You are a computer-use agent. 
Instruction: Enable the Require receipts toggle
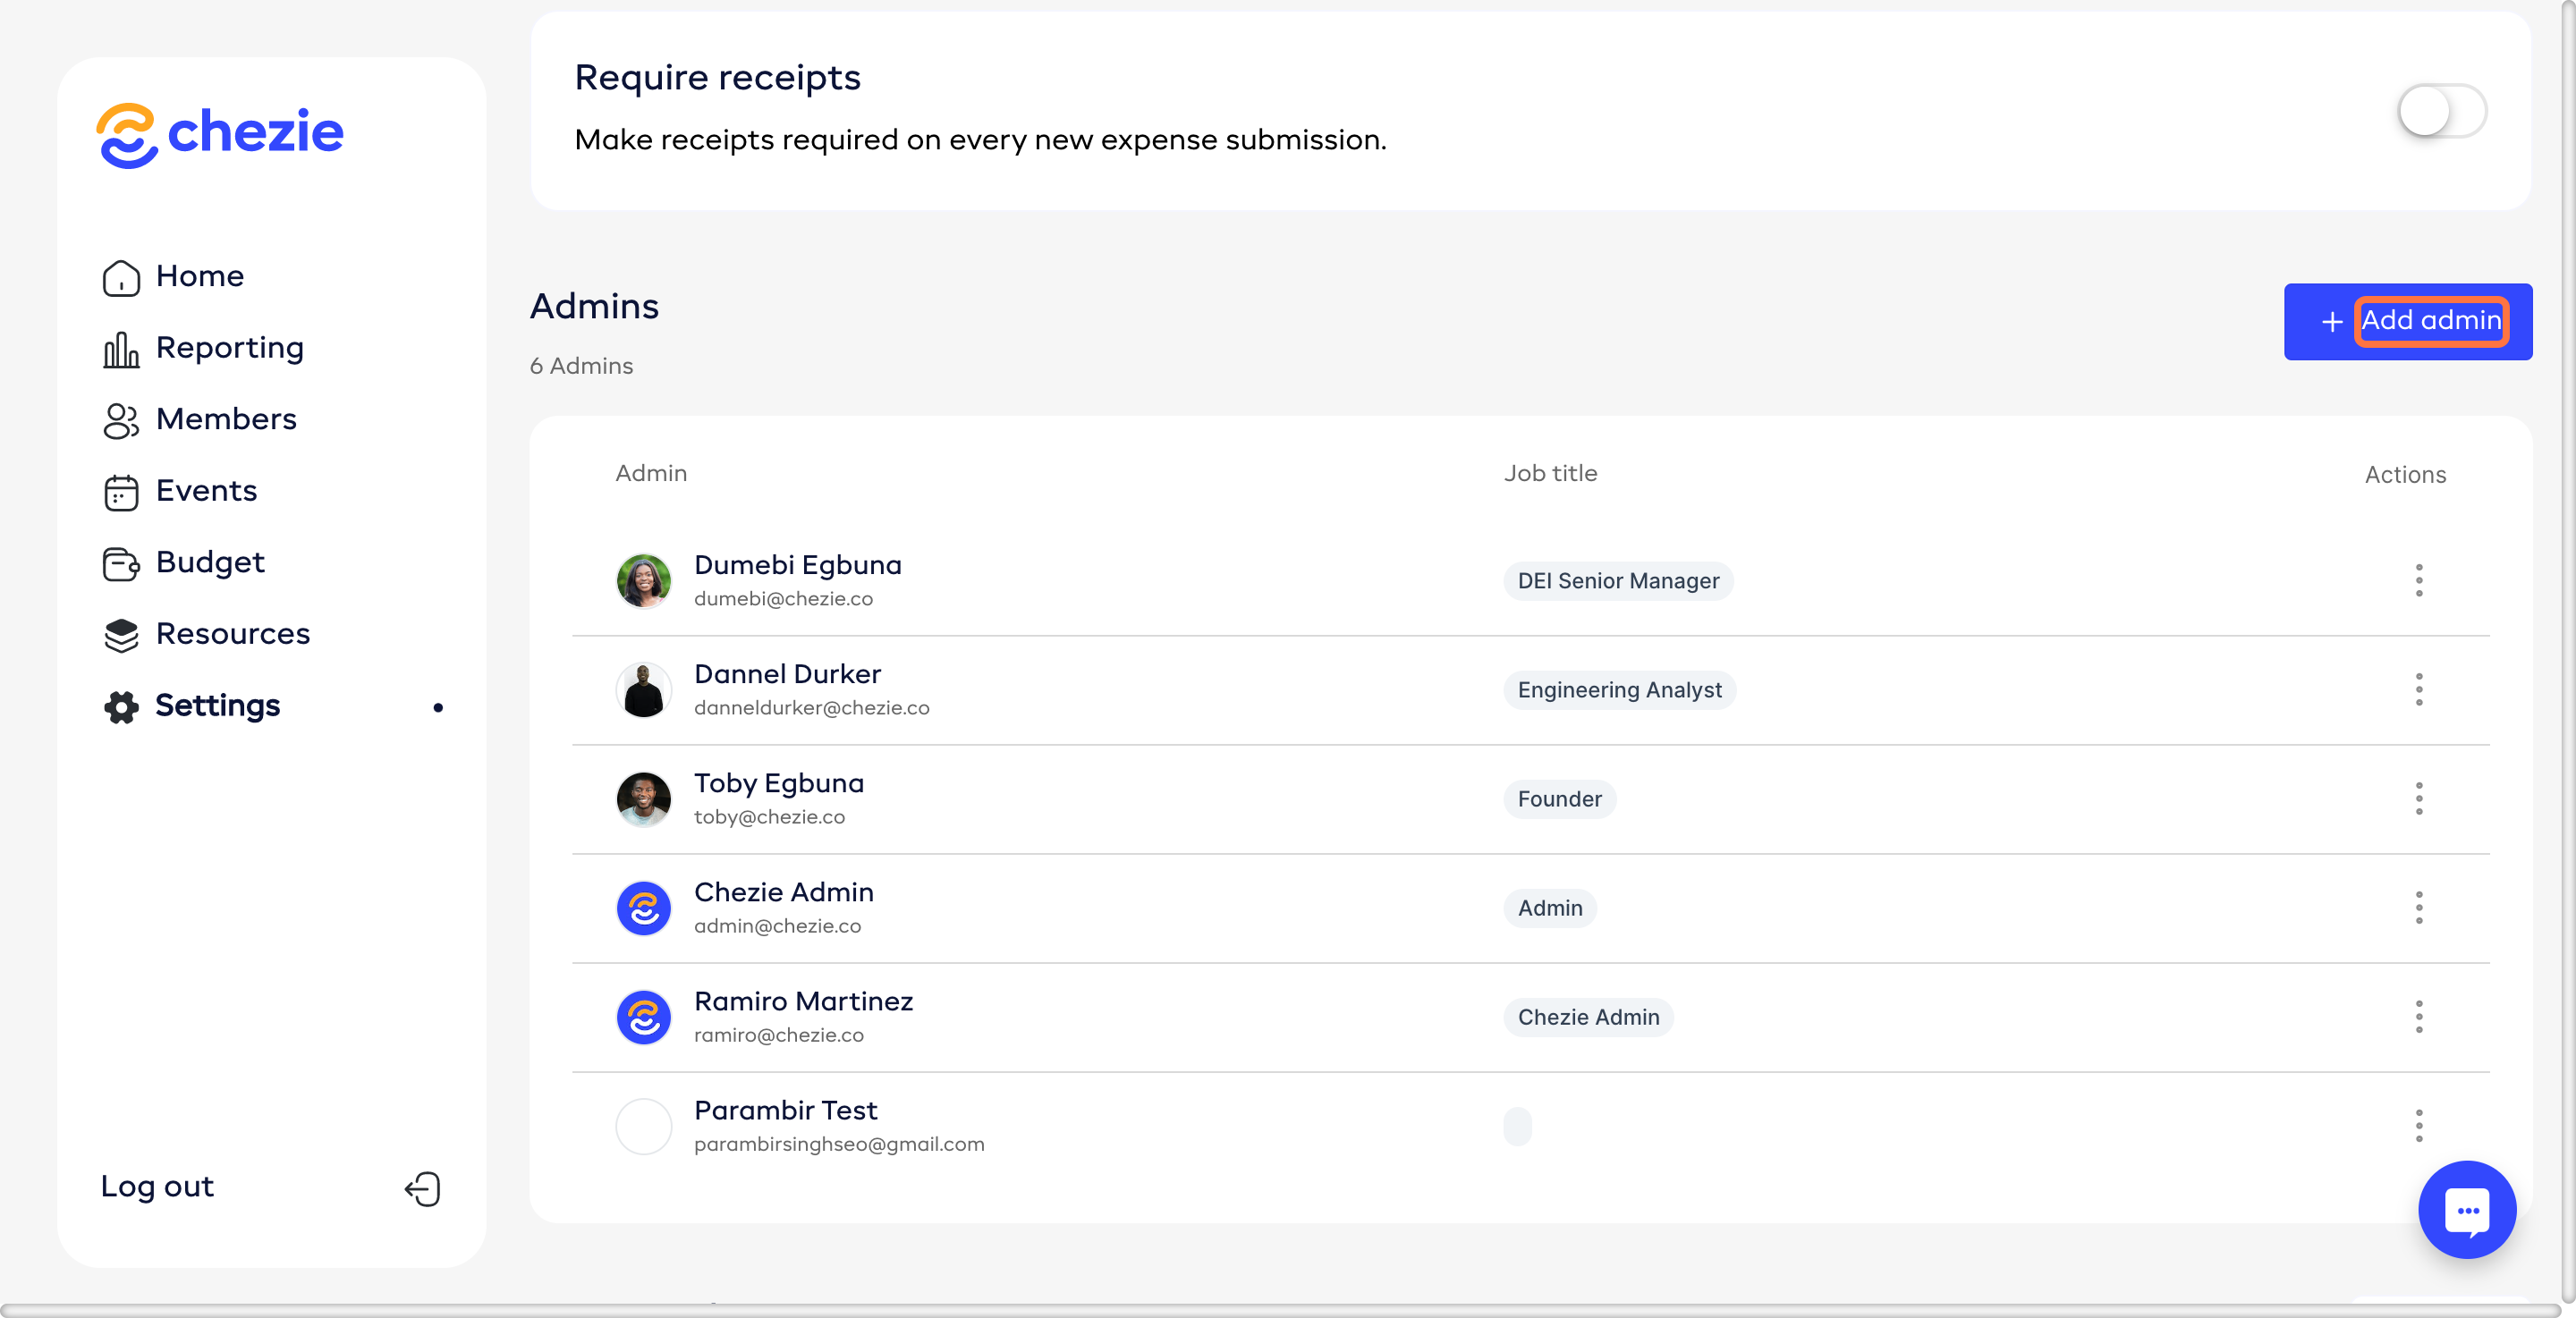tap(2441, 110)
